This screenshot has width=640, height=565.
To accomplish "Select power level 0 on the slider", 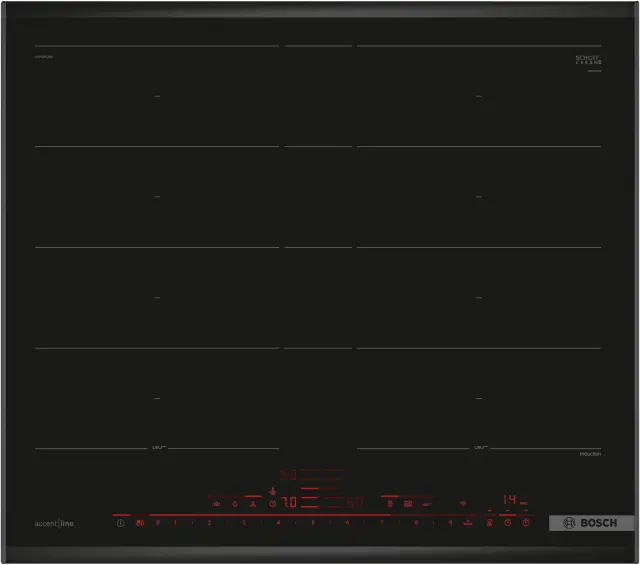I will point(157,522).
